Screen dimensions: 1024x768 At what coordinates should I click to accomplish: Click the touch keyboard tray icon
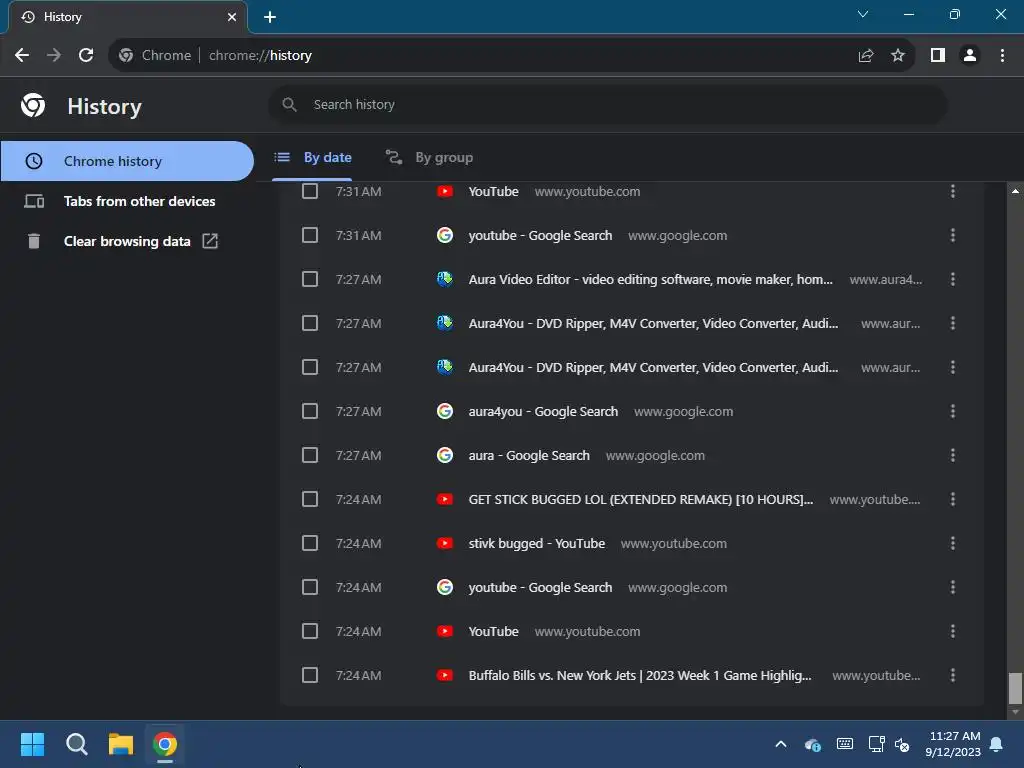pyautogui.click(x=844, y=744)
